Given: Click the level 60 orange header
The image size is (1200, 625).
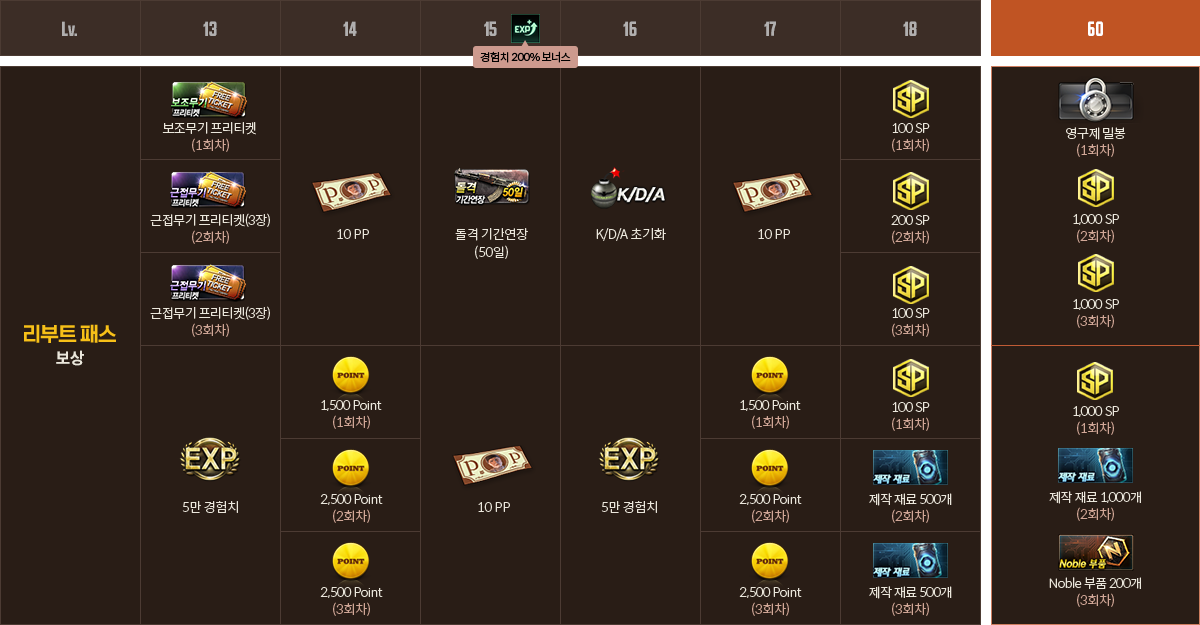Looking at the screenshot, I should [x=1095, y=28].
